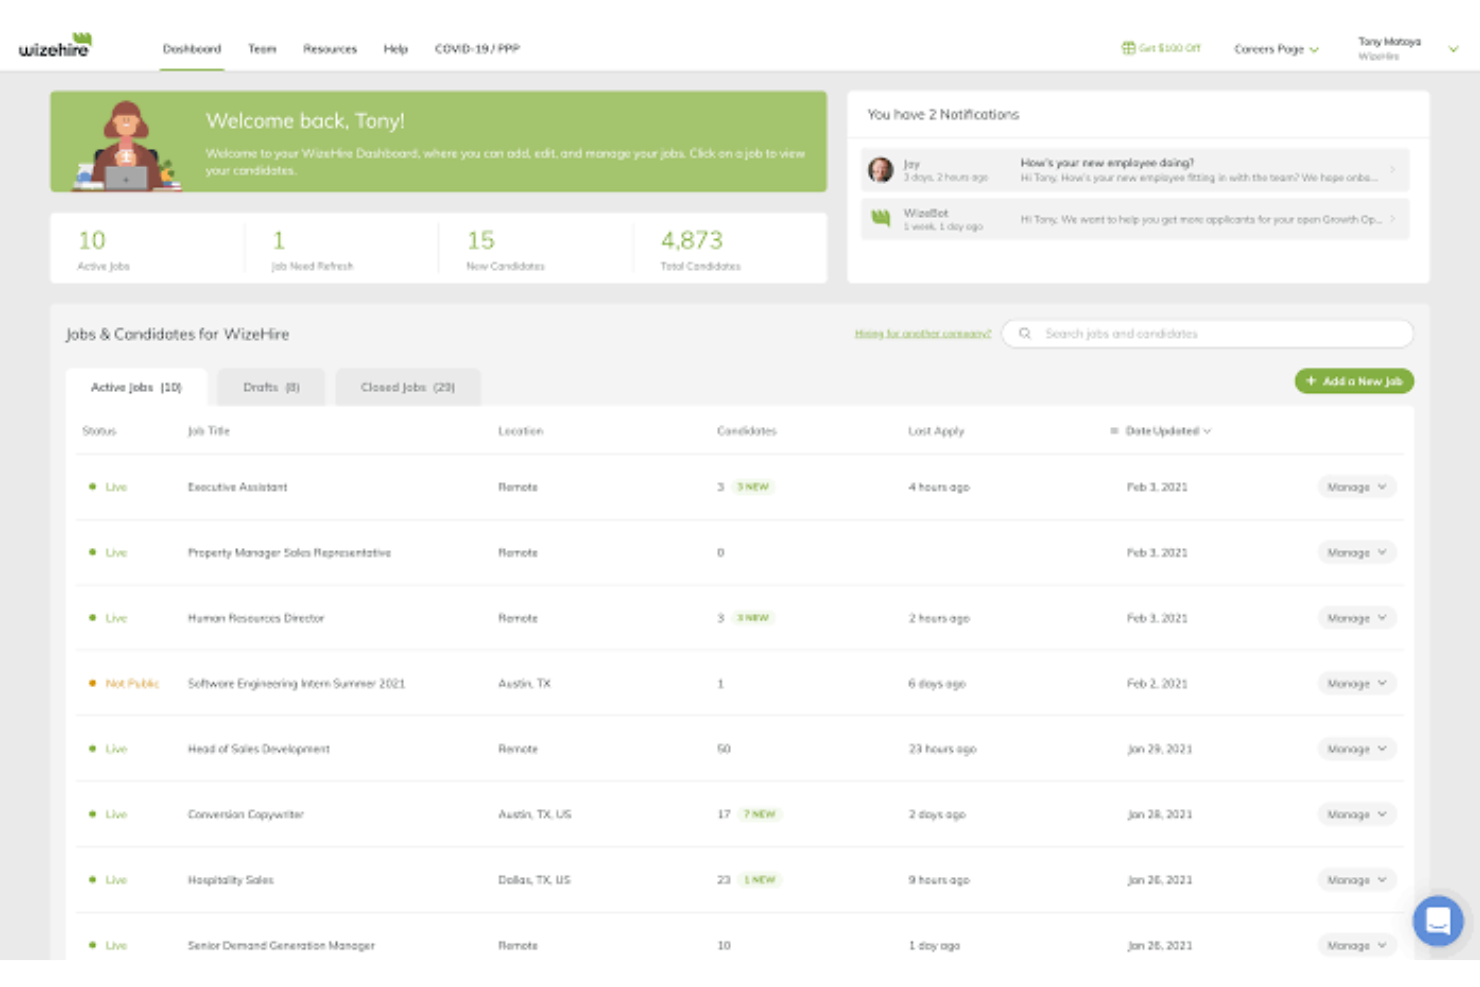Open Manage dropdown for Human Resources Director
The image size is (1480, 987).
[x=1357, y=618]
